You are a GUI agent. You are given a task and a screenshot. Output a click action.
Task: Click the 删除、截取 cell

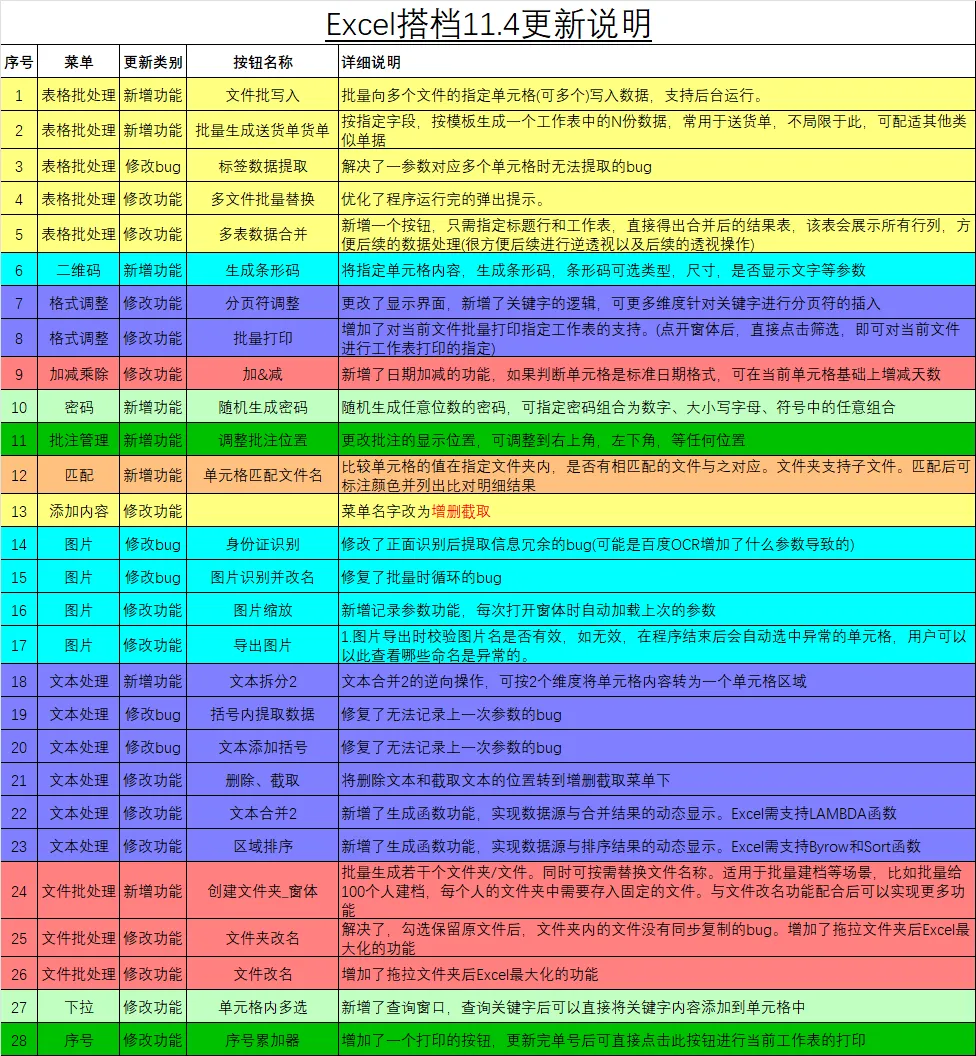pos(263,780)
